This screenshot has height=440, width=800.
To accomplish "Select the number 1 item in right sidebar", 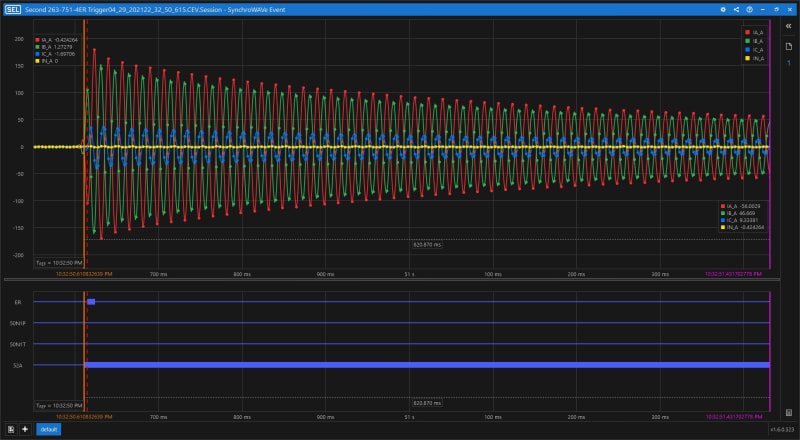I will coord(788,63).
